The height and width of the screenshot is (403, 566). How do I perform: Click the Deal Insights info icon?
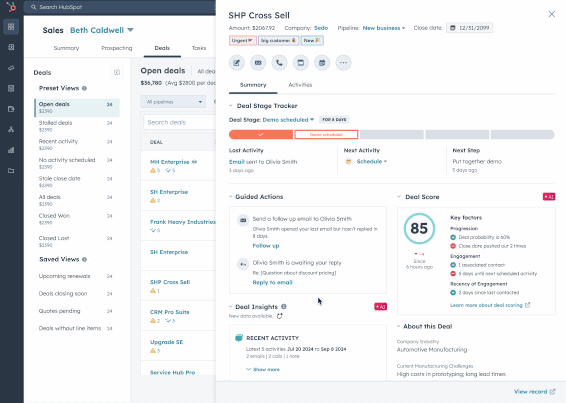284,307
